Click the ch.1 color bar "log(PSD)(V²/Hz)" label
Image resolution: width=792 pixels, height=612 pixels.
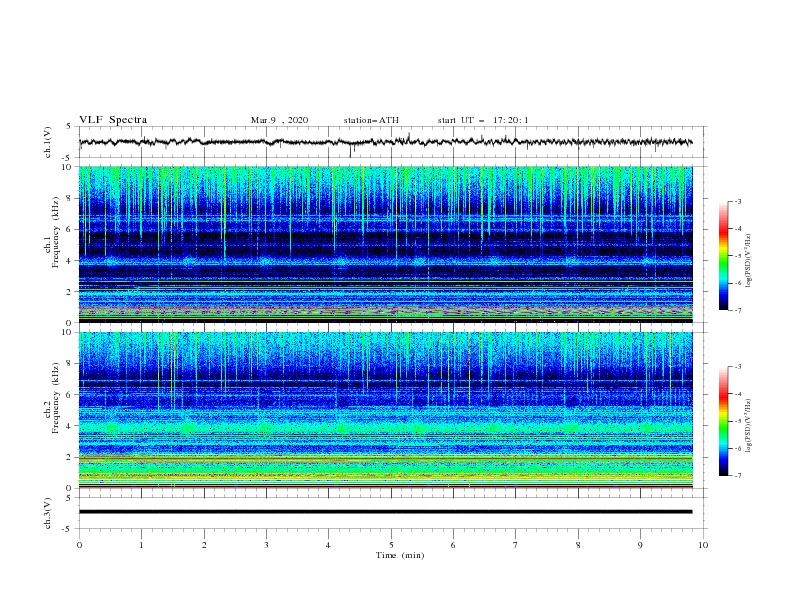point(749,261)
